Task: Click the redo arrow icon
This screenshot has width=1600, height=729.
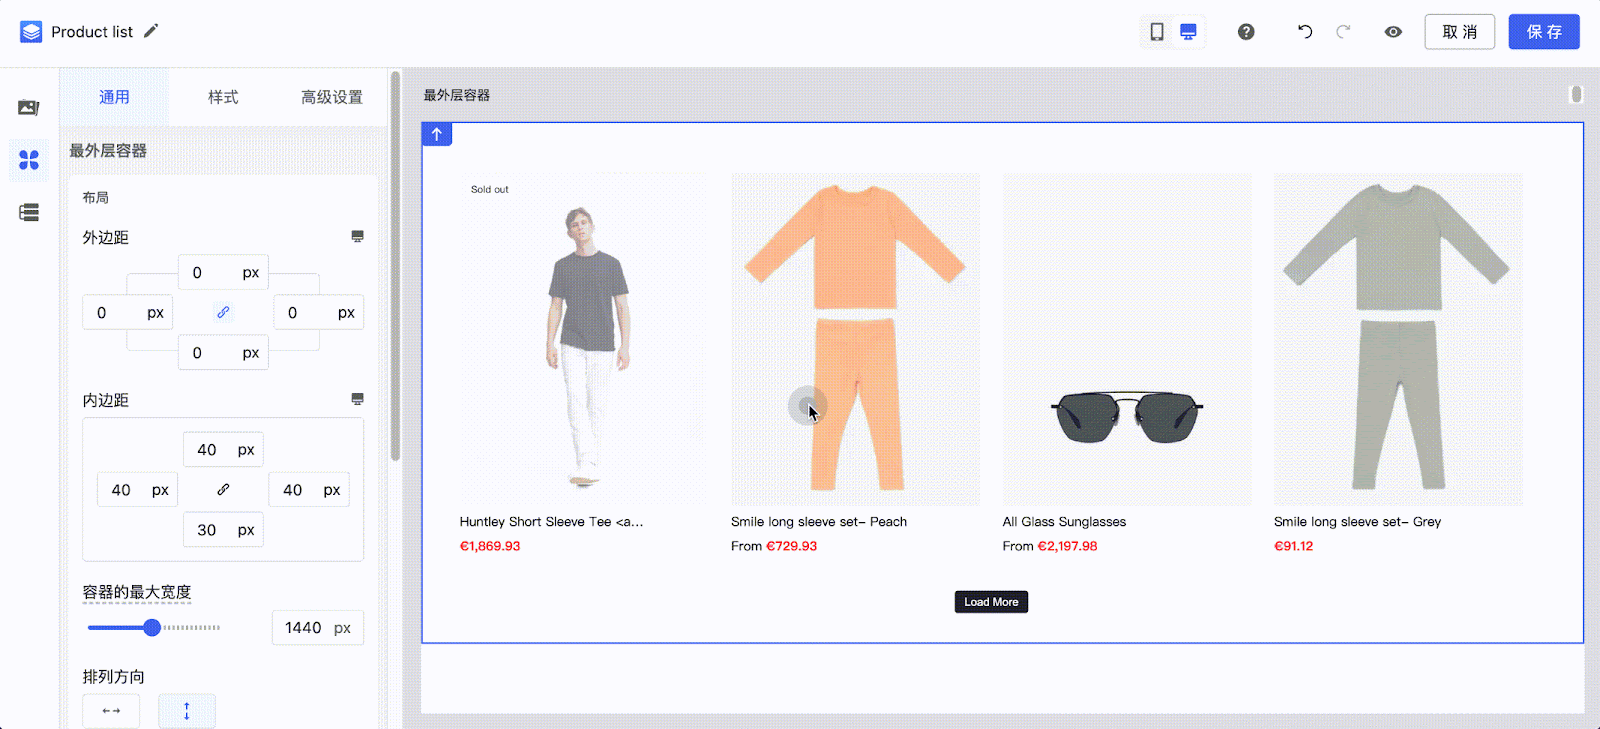Action: [x=1343, y=32]
